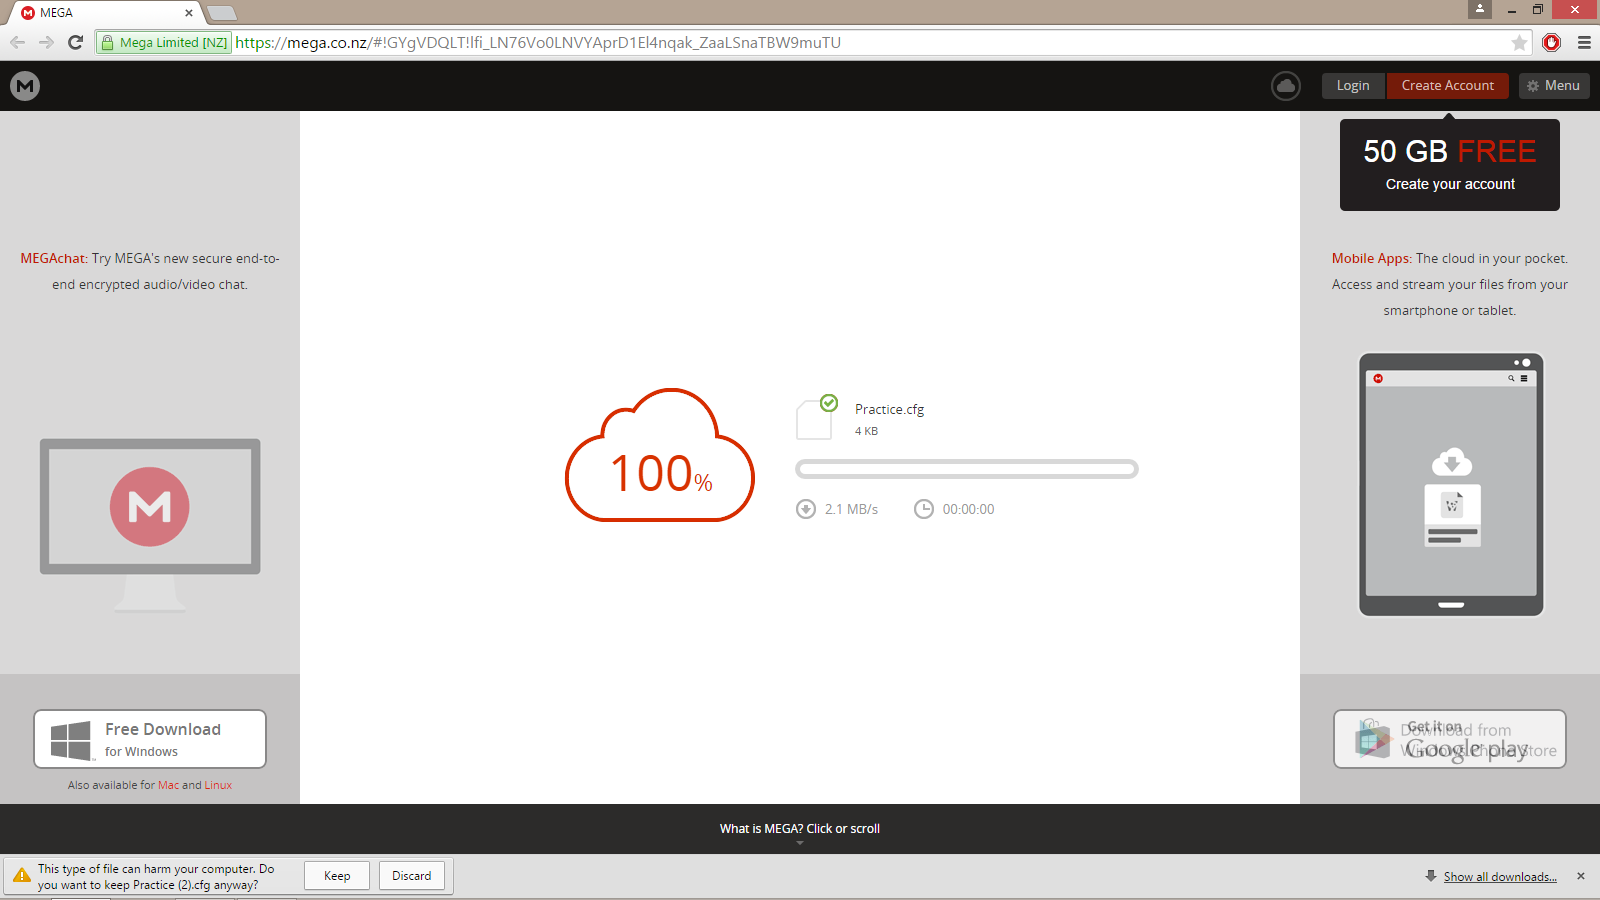Image resolution: width=1600 pixels, height=900 pixels.
Task: Click the 100% cloud progress graphic
Action: 660,456
